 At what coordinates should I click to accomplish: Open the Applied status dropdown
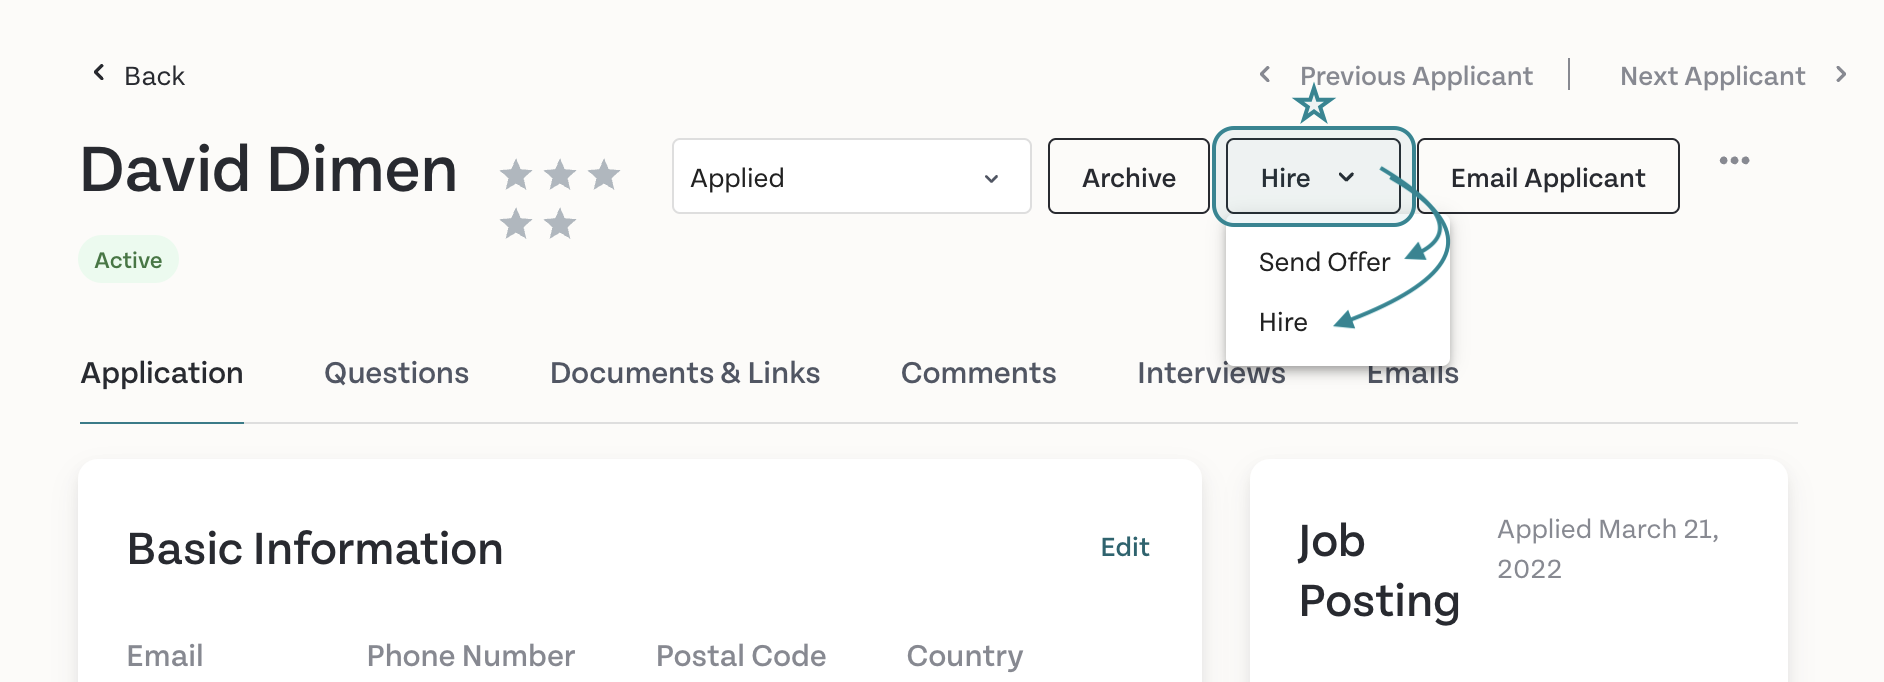(x=852, y=176)
